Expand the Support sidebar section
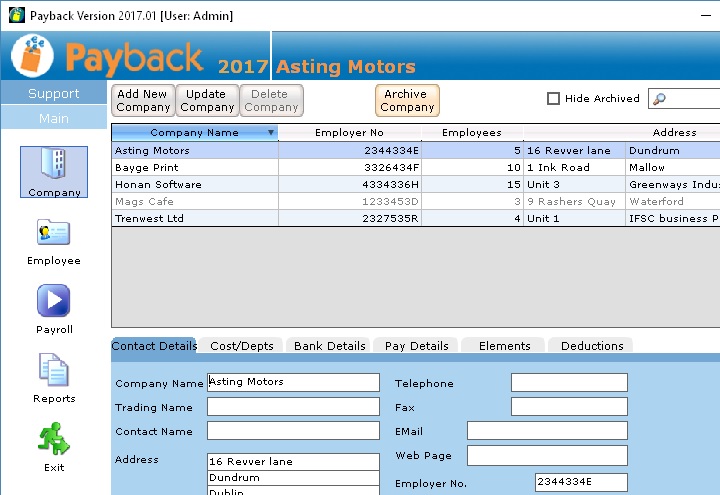This screenshot has height=495, width=720. coord(54,93)
